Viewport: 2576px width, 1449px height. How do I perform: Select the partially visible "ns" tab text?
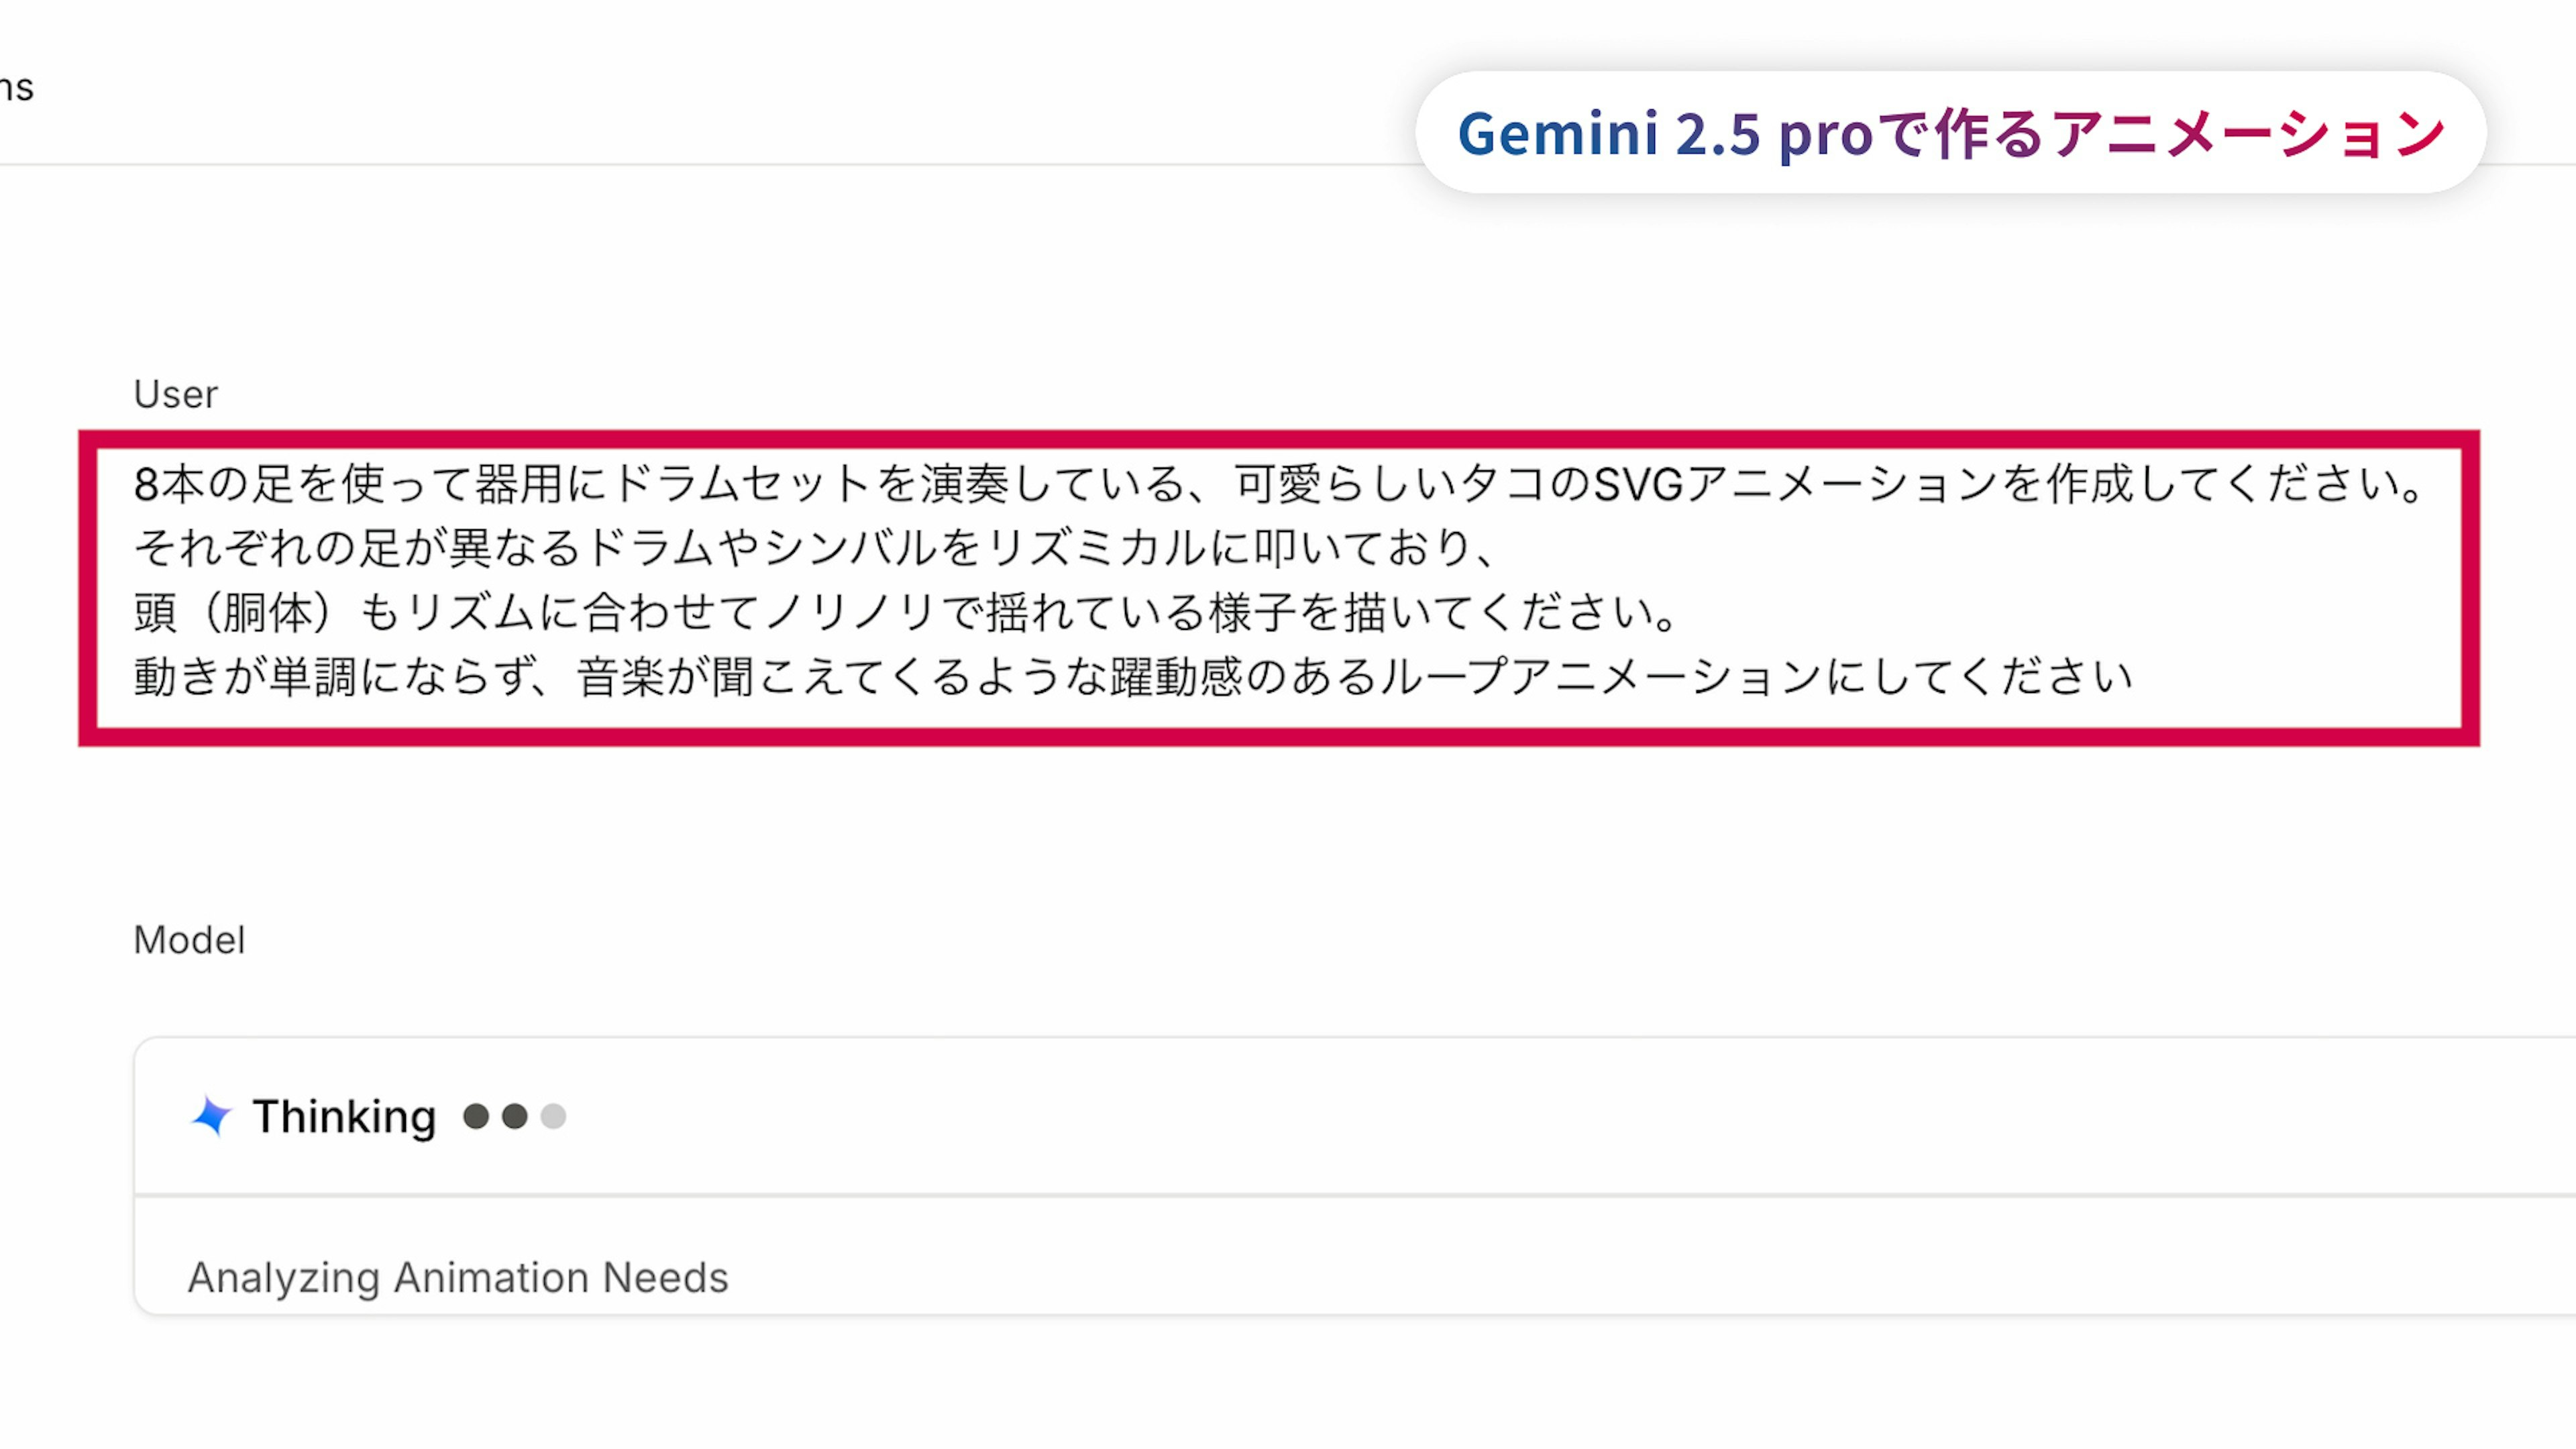click(x=17, y=88)
